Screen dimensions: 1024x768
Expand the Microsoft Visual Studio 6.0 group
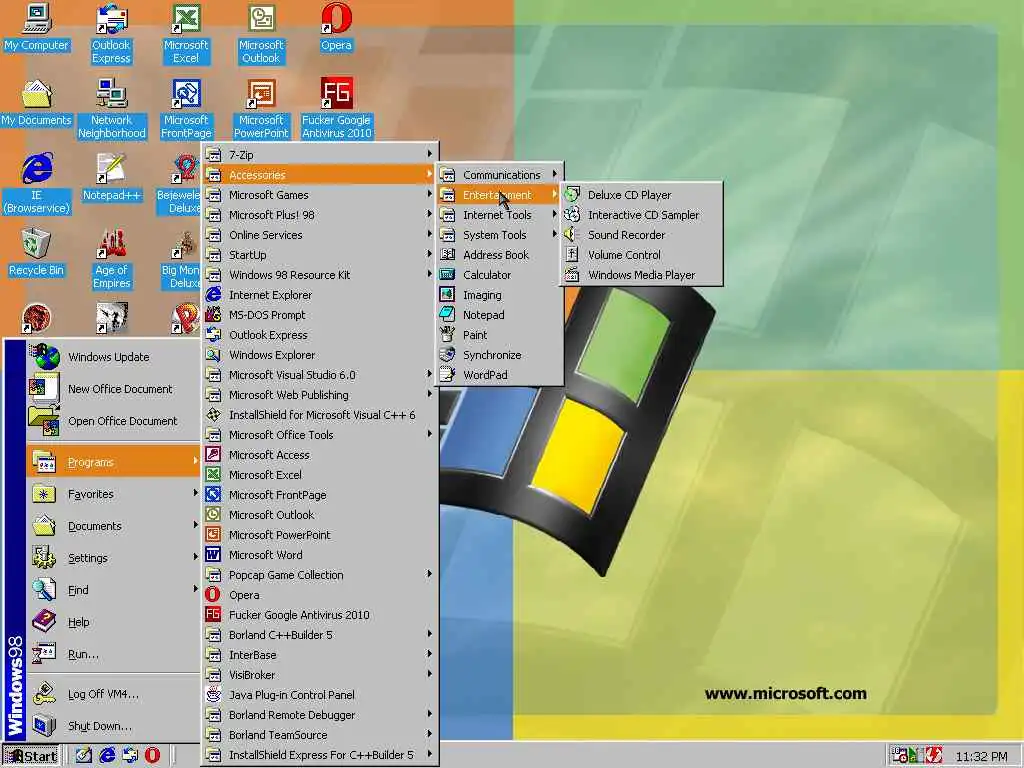tap(319, 375)
